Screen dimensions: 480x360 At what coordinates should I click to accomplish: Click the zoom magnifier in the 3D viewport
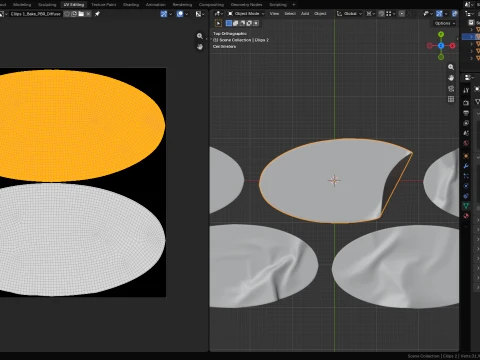(x=451, y=67)
